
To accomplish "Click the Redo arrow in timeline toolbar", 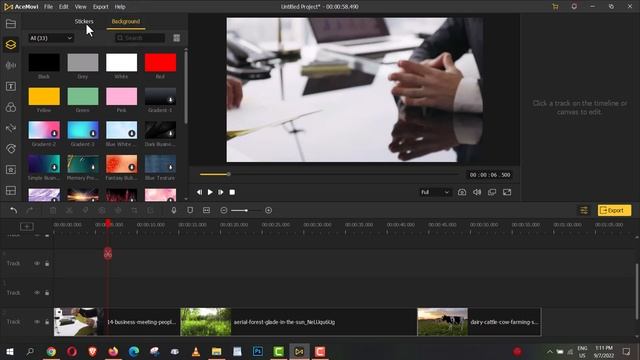I will tap(29, 210).
